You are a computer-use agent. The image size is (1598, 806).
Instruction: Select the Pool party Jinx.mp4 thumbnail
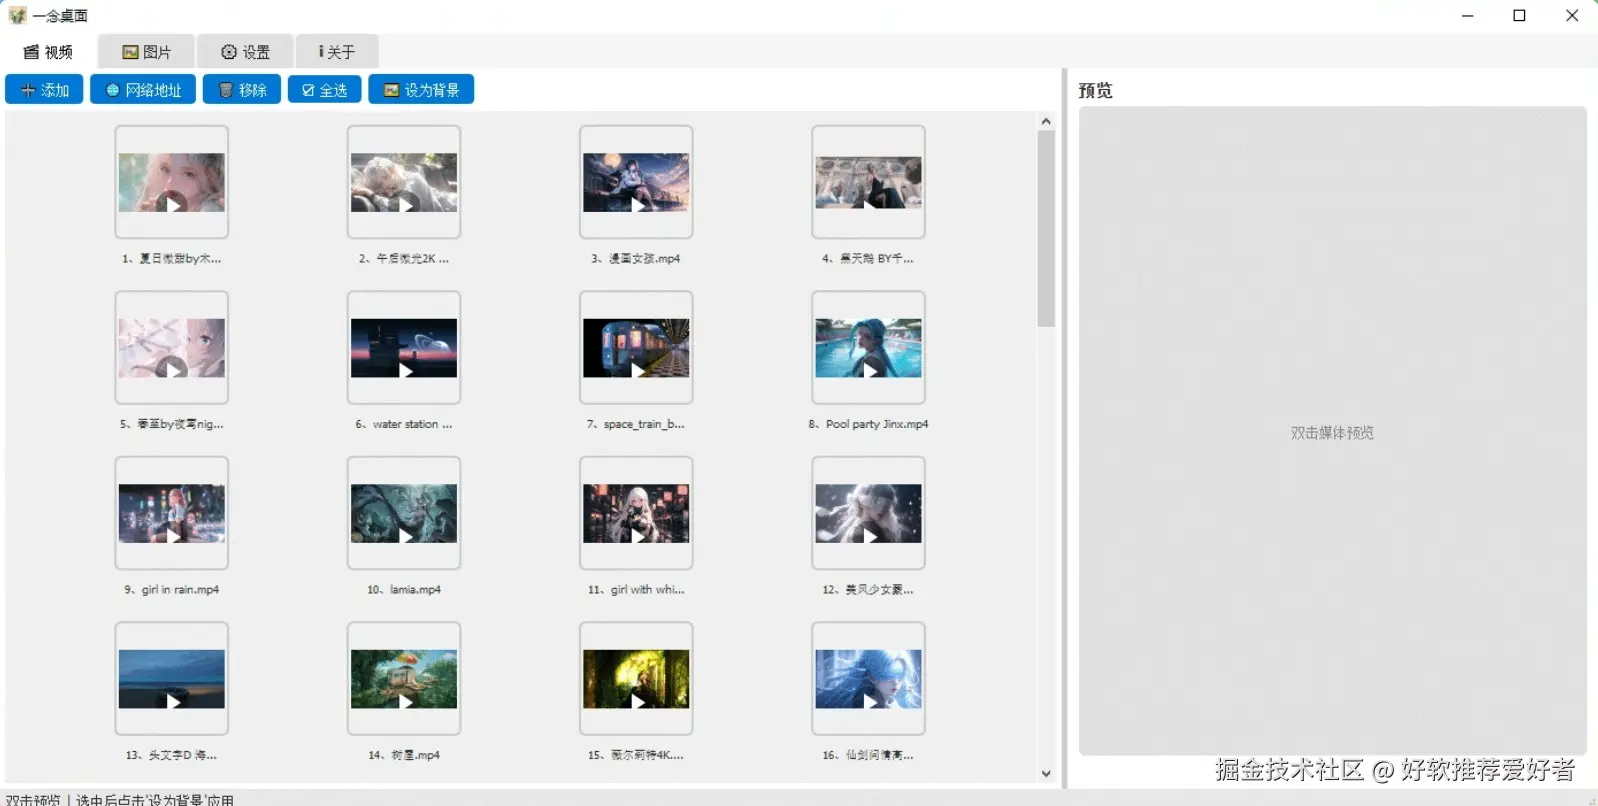pos(868,348)
